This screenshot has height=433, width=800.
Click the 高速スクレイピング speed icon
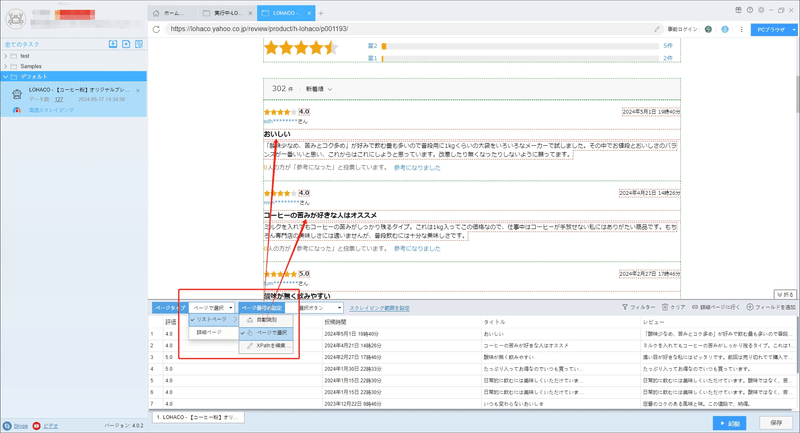tap(17, 110)
